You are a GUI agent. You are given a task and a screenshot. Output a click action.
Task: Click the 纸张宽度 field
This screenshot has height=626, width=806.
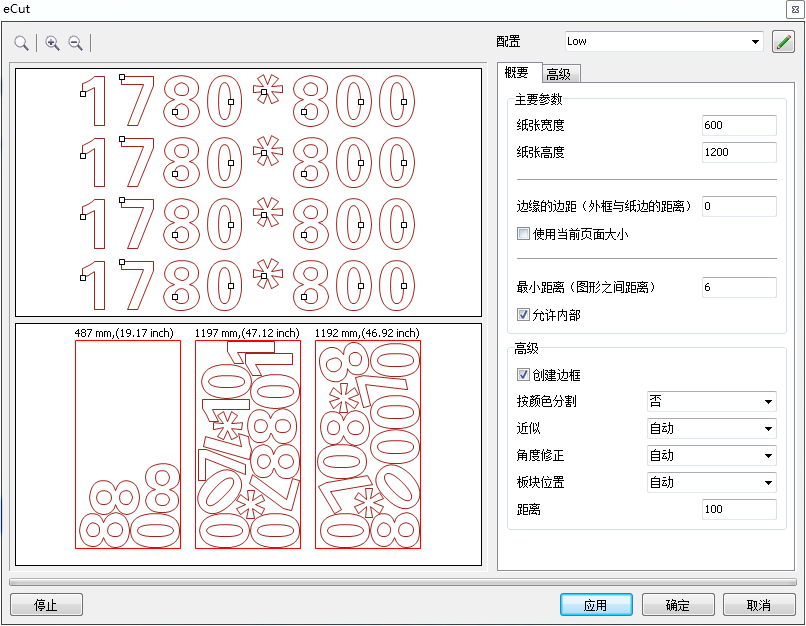(739, 125)
